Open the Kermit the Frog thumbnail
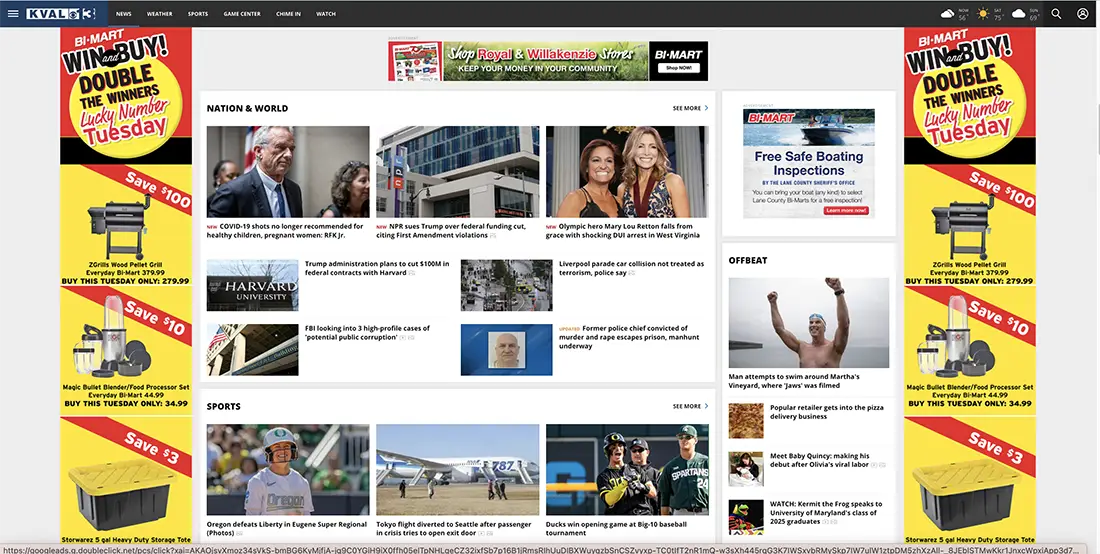The height and width of the screenshot is (554, 1100). [746, 517]
